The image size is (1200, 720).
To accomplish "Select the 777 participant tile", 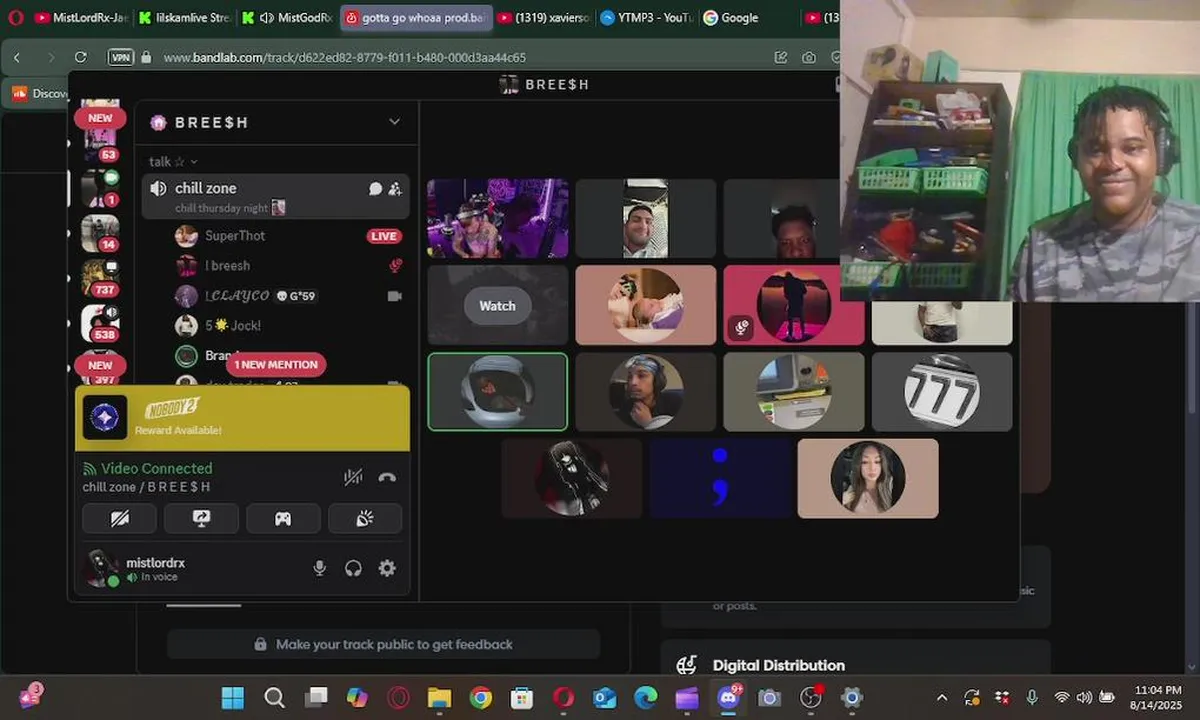I will click(x=942, y=392).
